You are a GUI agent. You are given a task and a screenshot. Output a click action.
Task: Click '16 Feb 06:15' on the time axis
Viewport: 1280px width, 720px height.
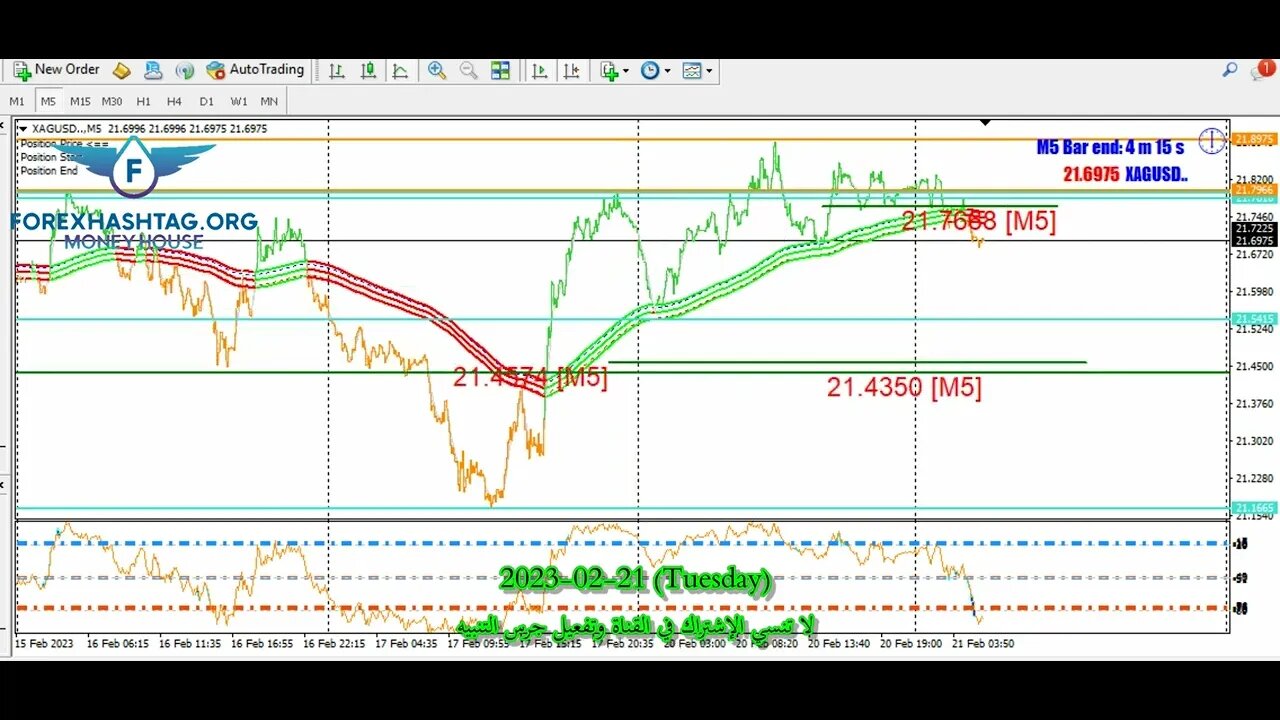tap(119, 644)
